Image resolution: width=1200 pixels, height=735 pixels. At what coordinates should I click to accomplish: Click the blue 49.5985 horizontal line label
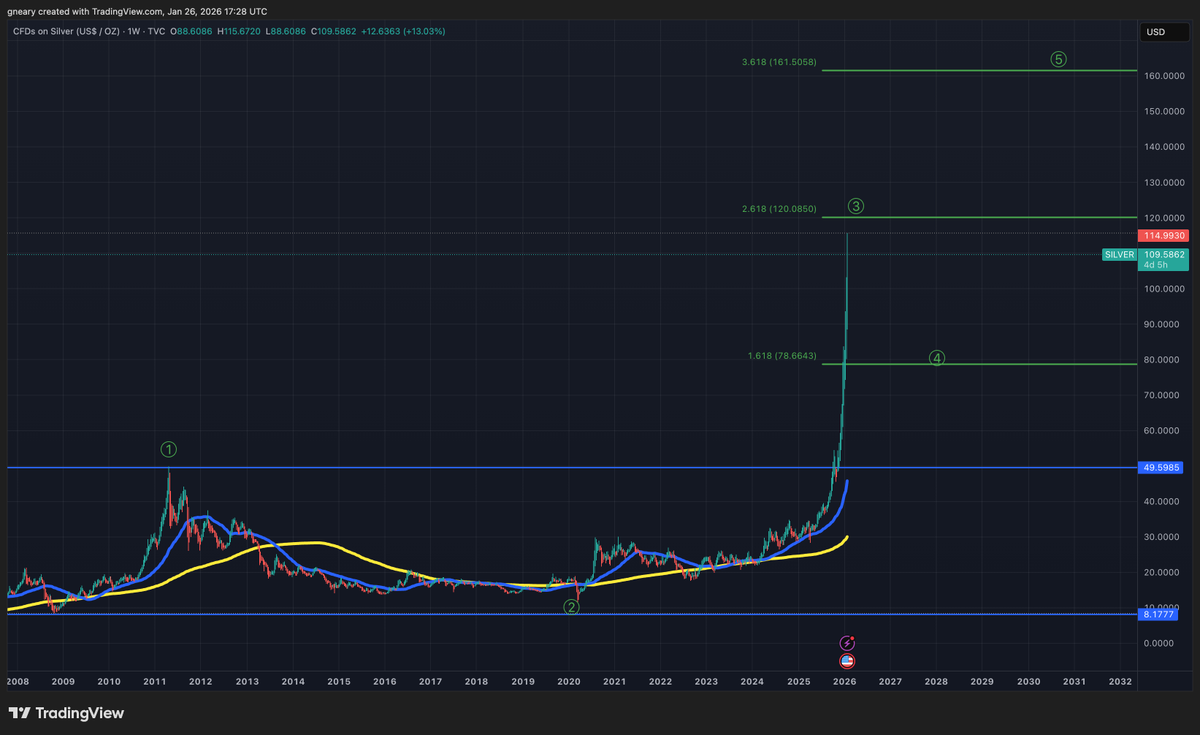click(1160, 467)
